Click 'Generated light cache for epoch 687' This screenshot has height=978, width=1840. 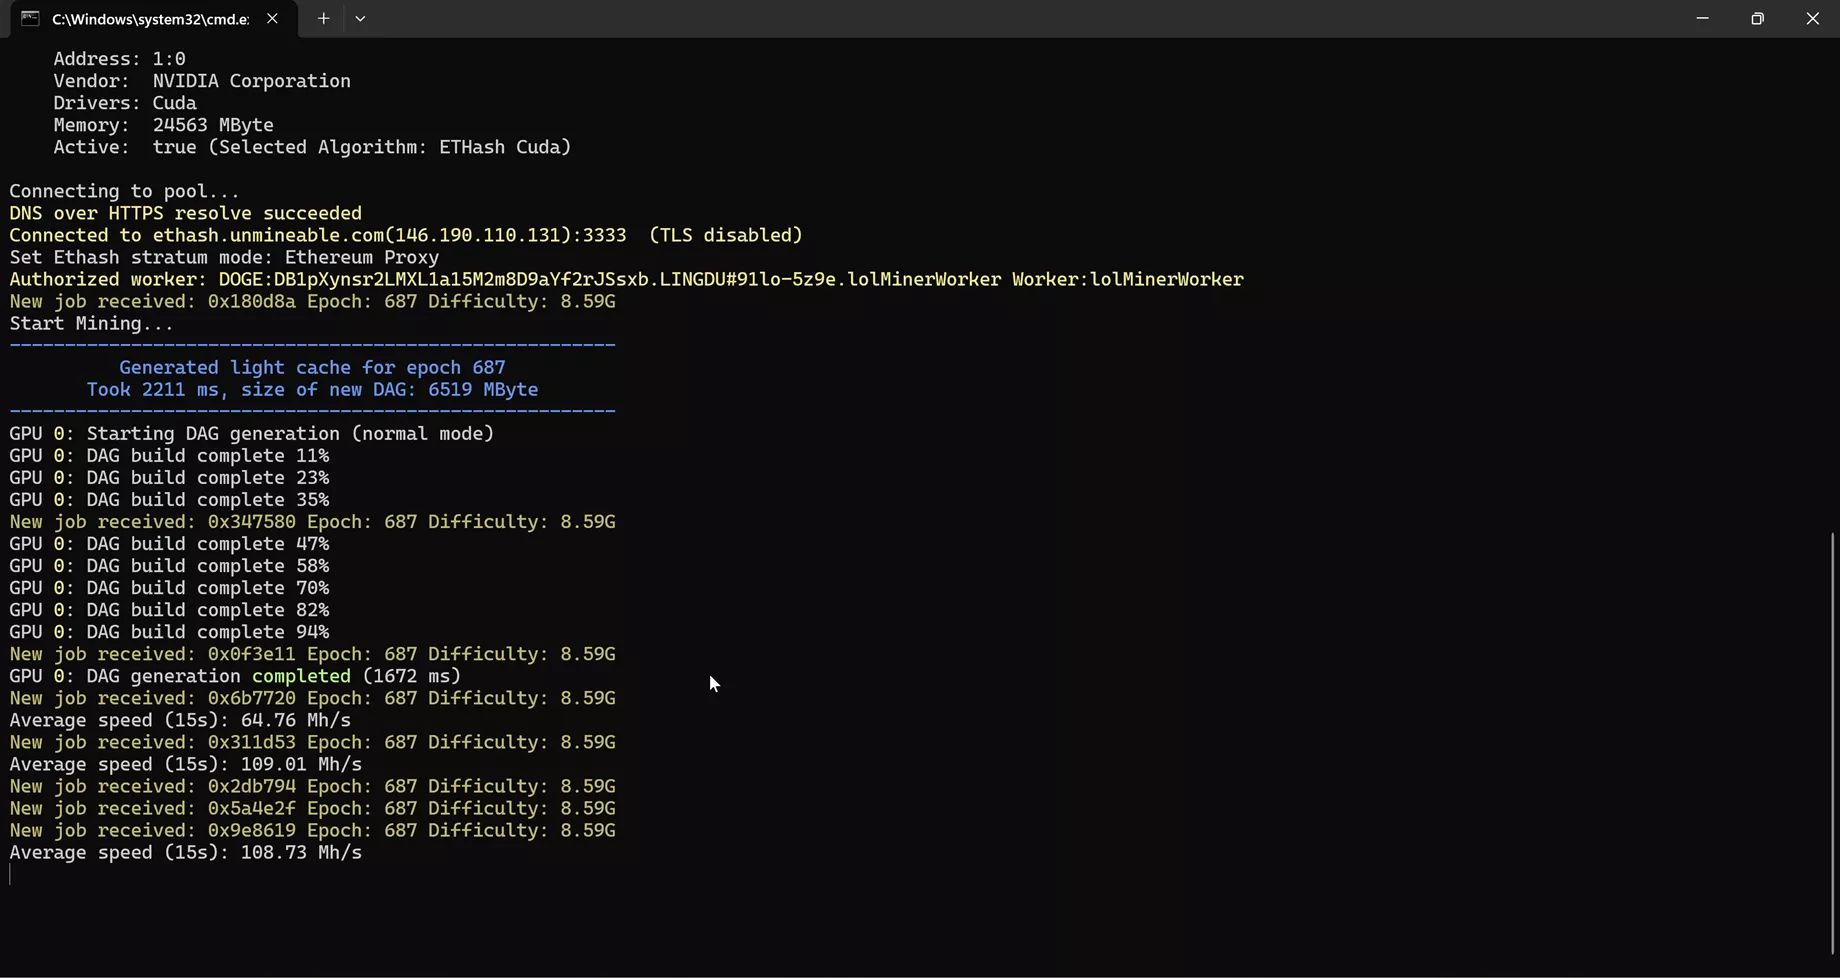(312, 367)
